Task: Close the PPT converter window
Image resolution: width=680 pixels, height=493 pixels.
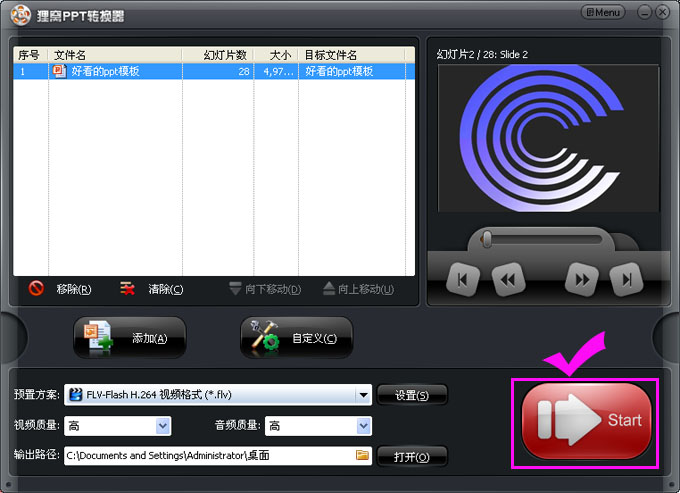Action: click(x=663, y=13)
